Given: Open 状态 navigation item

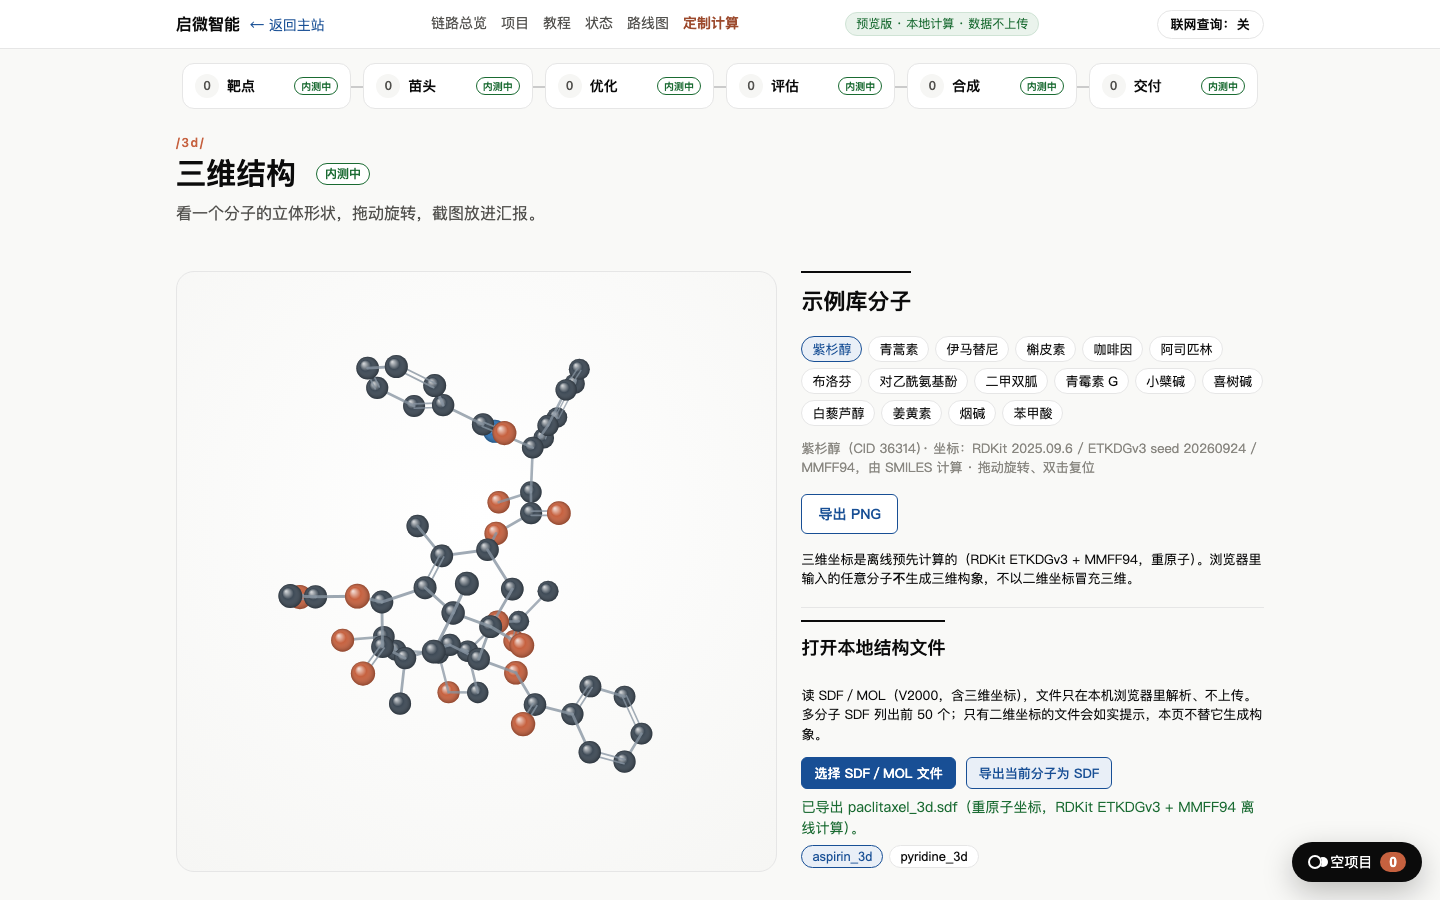Looking at the screenshot, I should (599, 23).
